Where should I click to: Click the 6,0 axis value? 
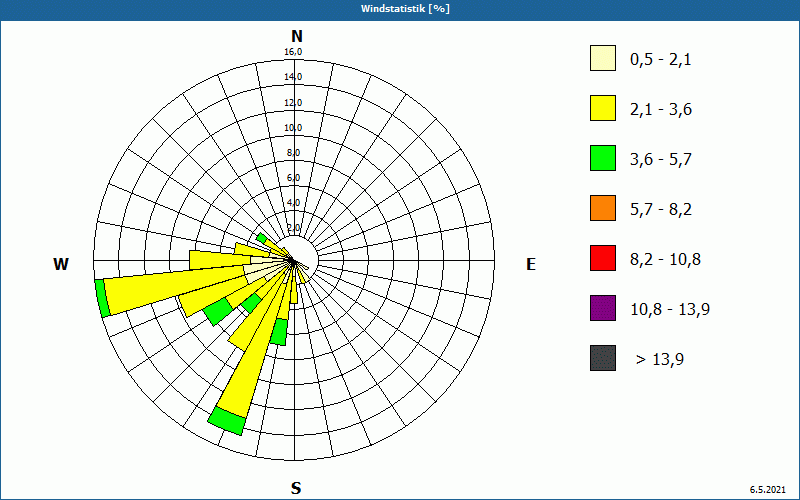click(293, 178)
